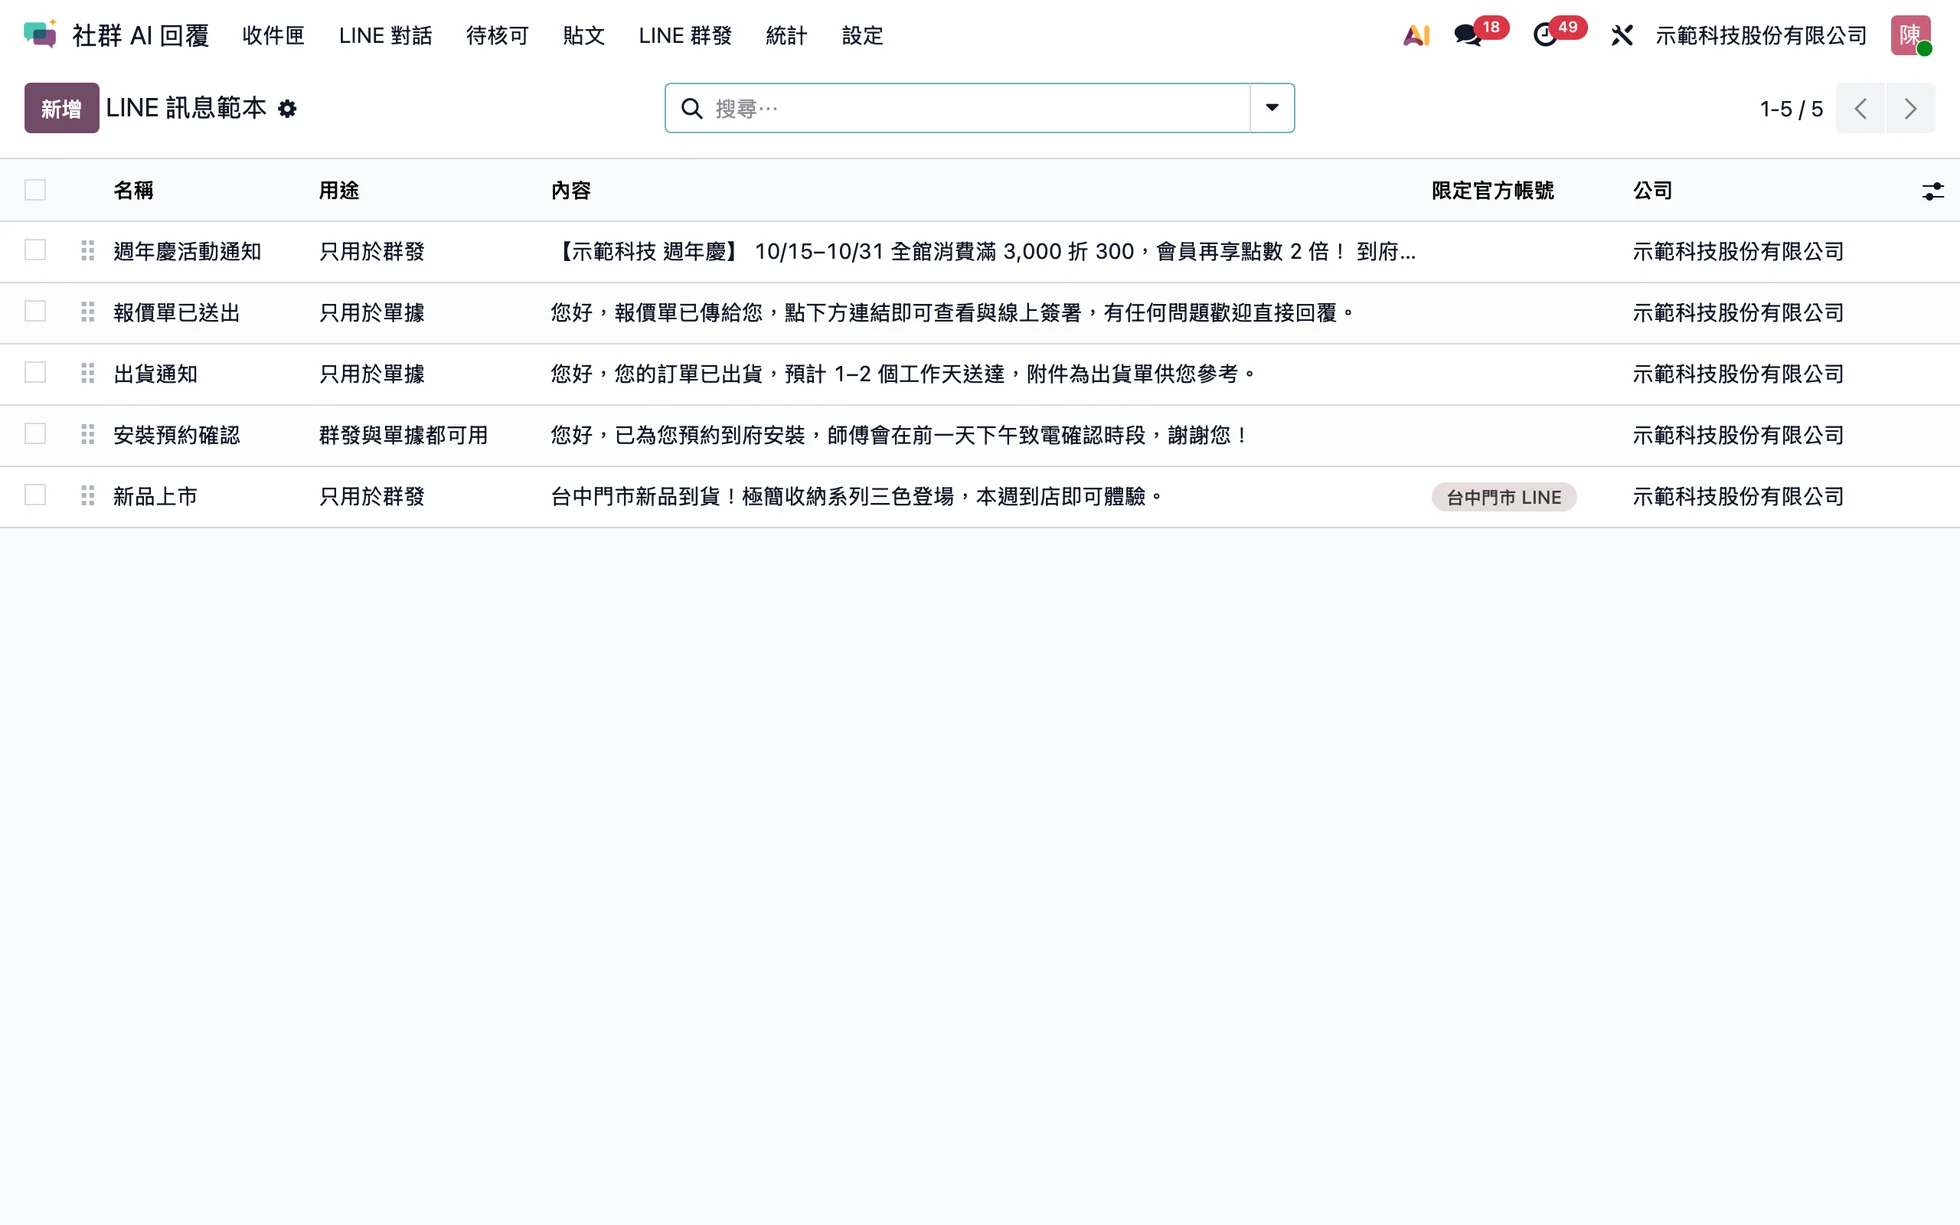Viewport: 1960px width, 1225px height.
Task: Open the 週年慶活動通知 record
Action: coord(187,252)
